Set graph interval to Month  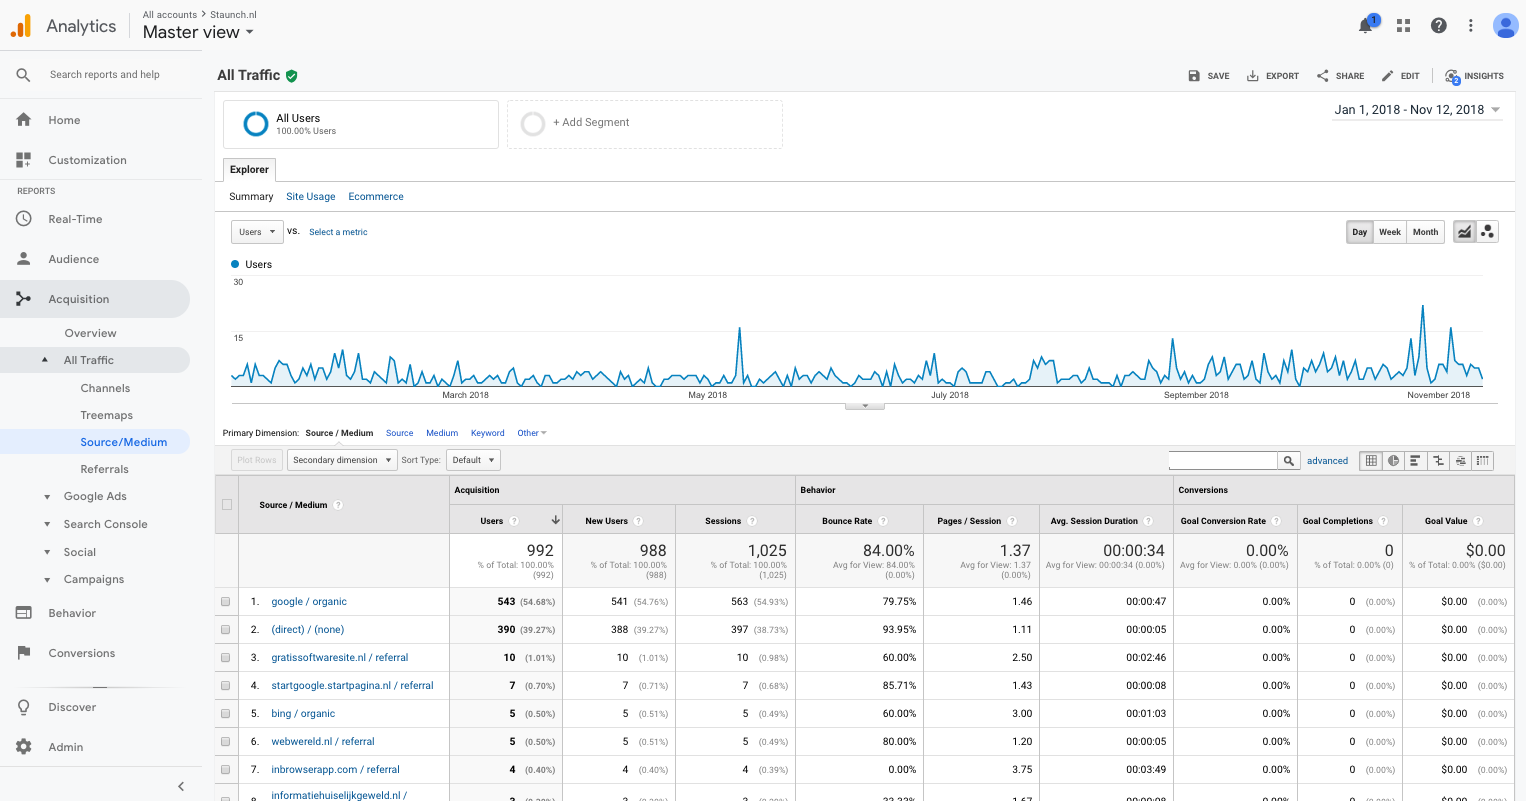point(1425,232)
